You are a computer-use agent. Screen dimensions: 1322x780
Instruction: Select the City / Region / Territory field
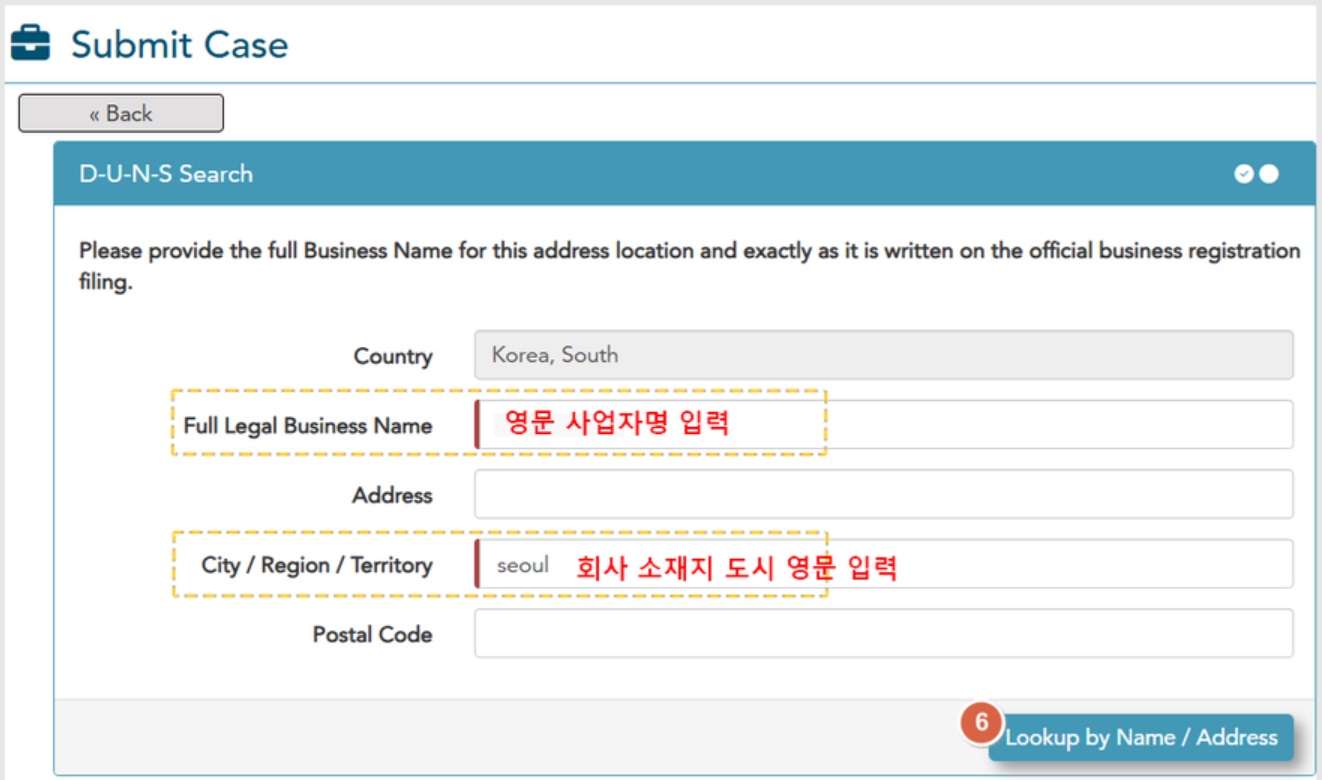click(884, 564)
